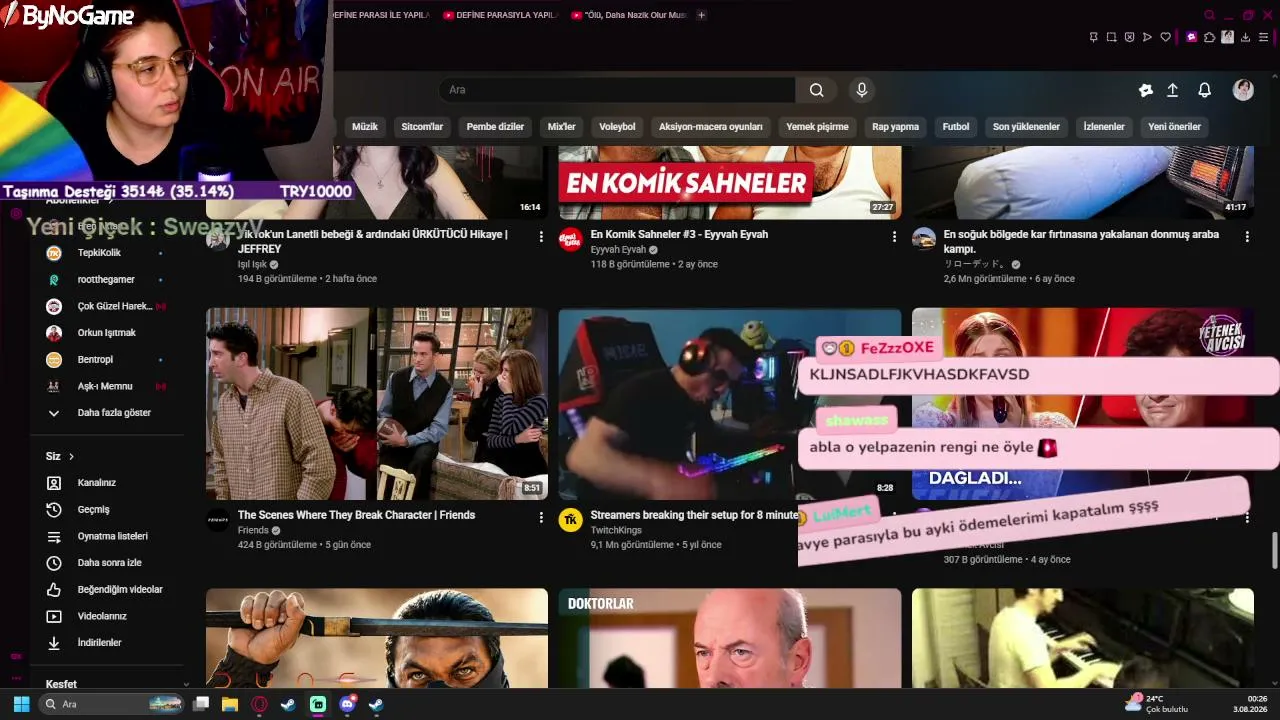
Task: Open the rootthegamer subscription channel
Action: coord(107,280)
